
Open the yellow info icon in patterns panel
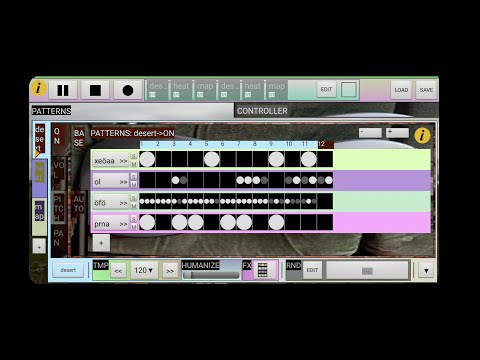pyautogui.click(x=422, y=136)
